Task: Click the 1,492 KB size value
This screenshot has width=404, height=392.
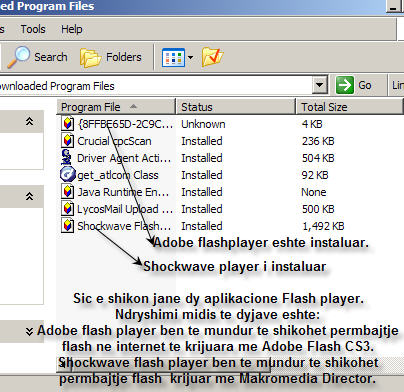Action: click(x=323, y=226)
